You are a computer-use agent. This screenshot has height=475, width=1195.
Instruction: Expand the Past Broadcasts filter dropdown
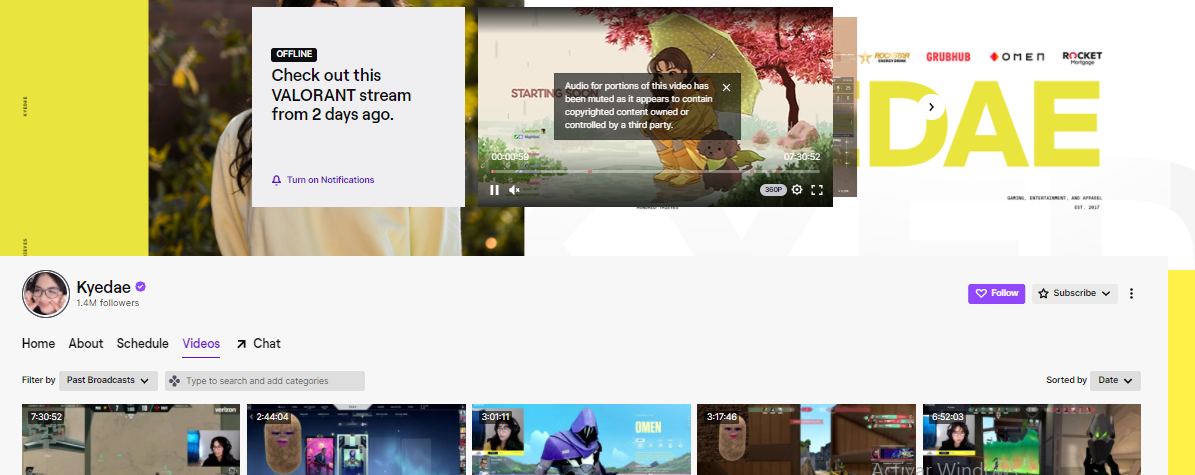108,380
